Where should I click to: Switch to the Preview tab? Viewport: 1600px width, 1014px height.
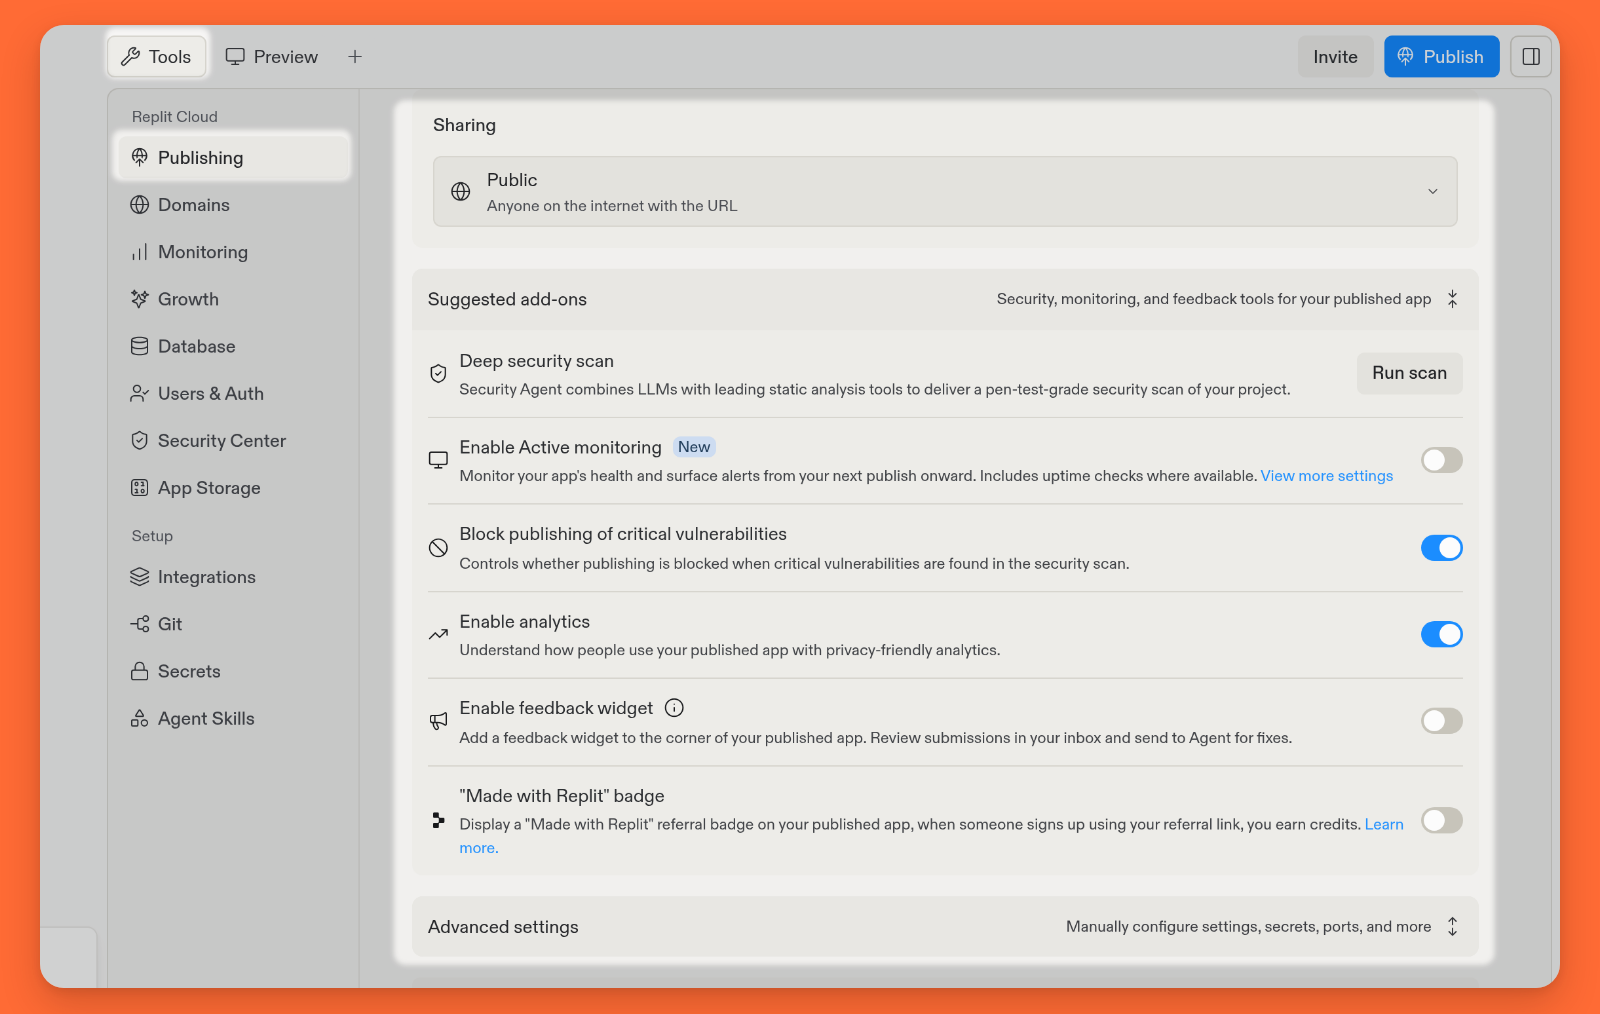(272, 57)
